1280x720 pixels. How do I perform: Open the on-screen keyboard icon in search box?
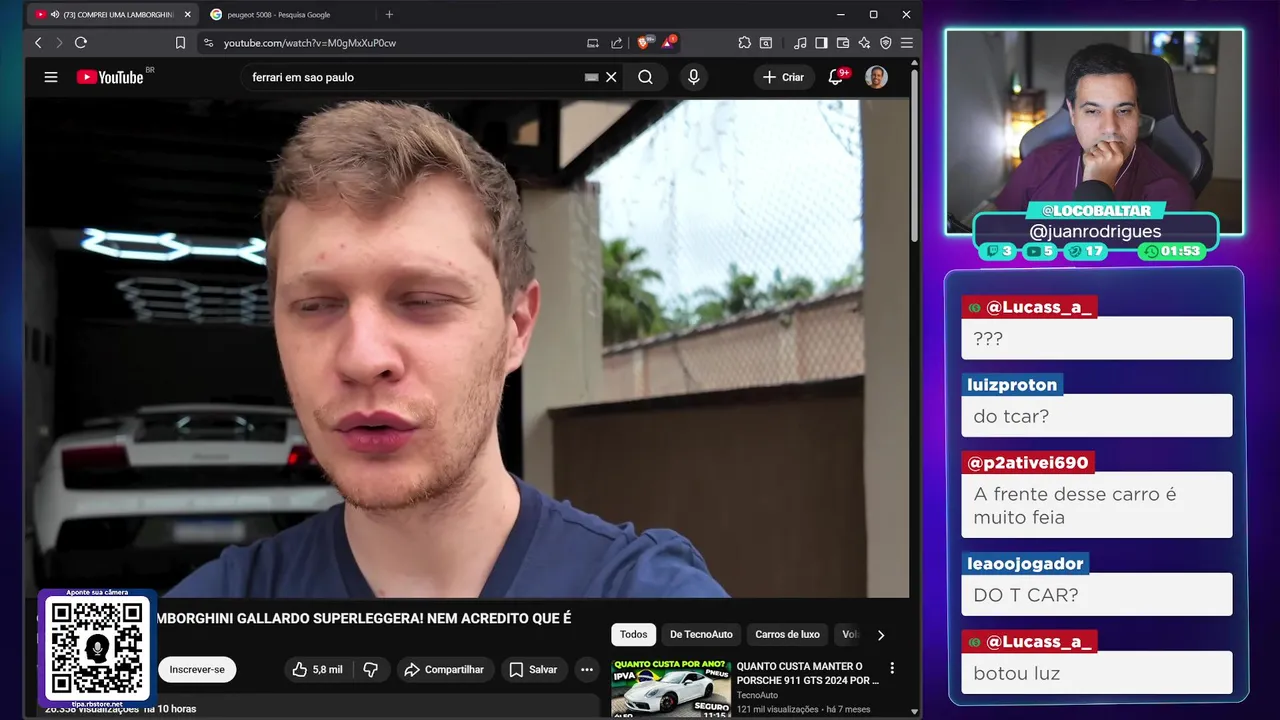(591, 77)
